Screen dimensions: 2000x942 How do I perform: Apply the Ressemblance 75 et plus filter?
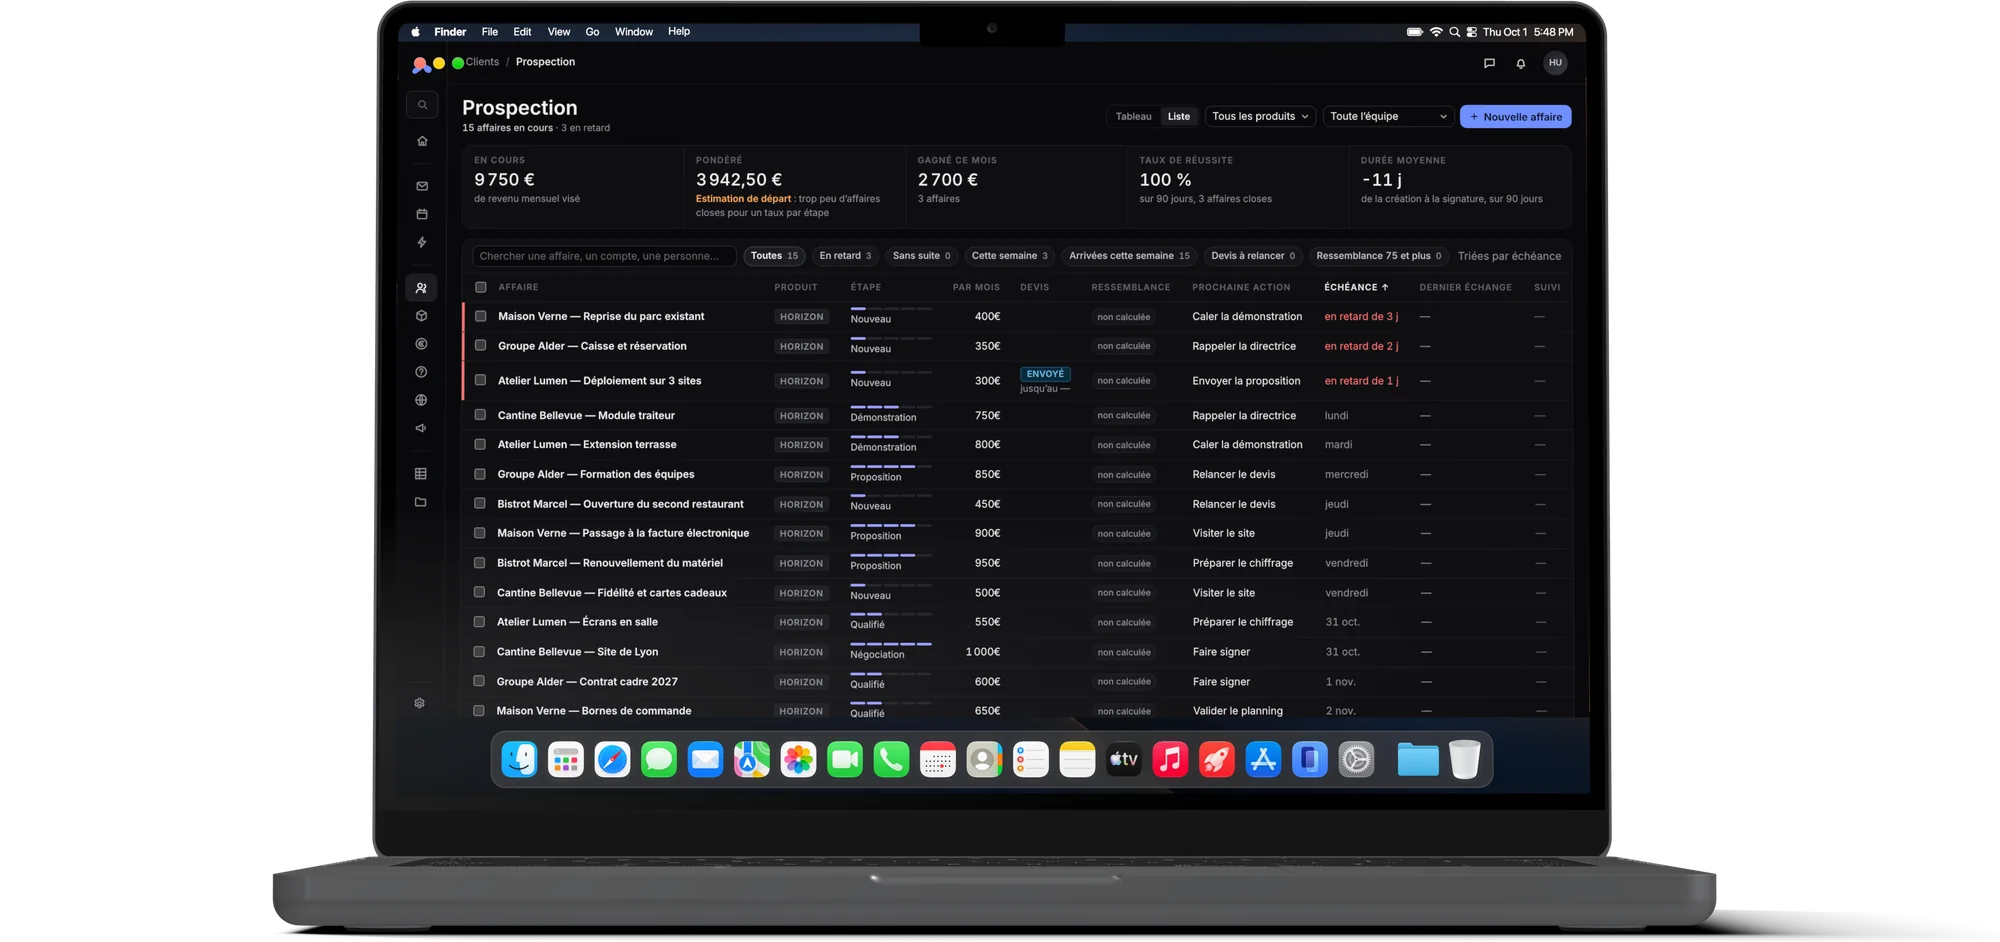coord(1379,256)
